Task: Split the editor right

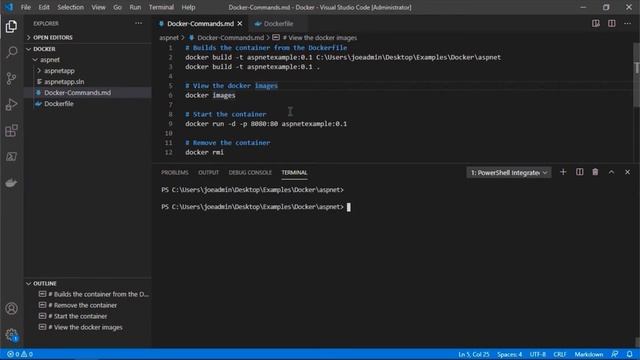Action: click(x=611, y=23)
